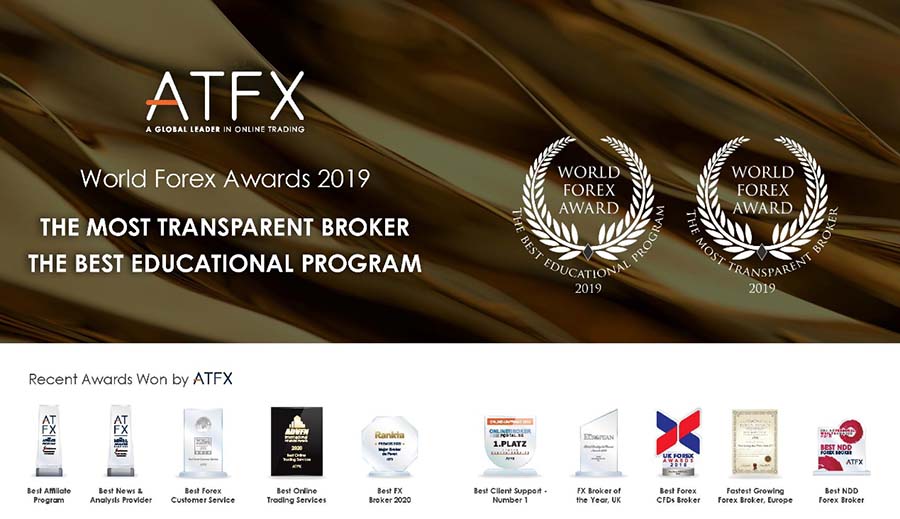
Task: Click the 'Best NDD Forex Broker' caption
Action: tap(841, 495)
